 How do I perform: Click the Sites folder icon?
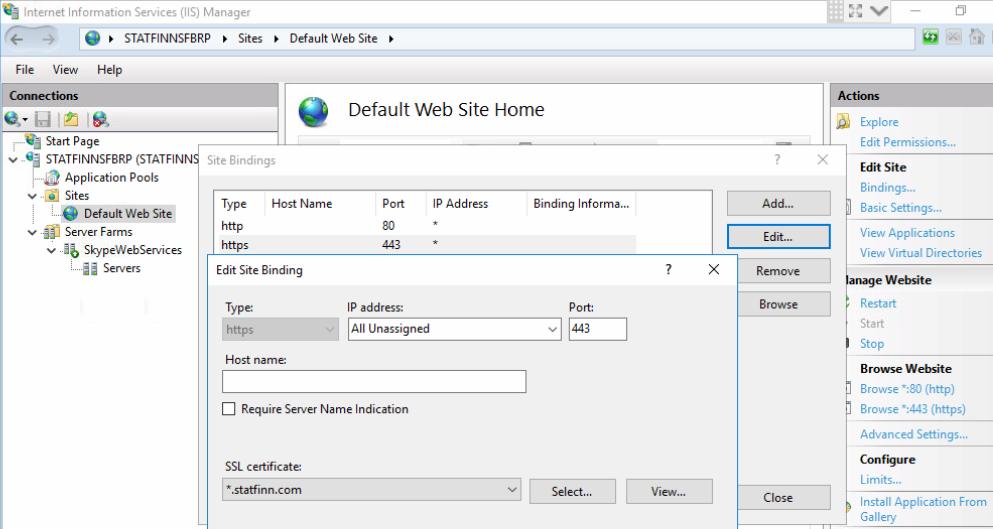coord(53,195)
